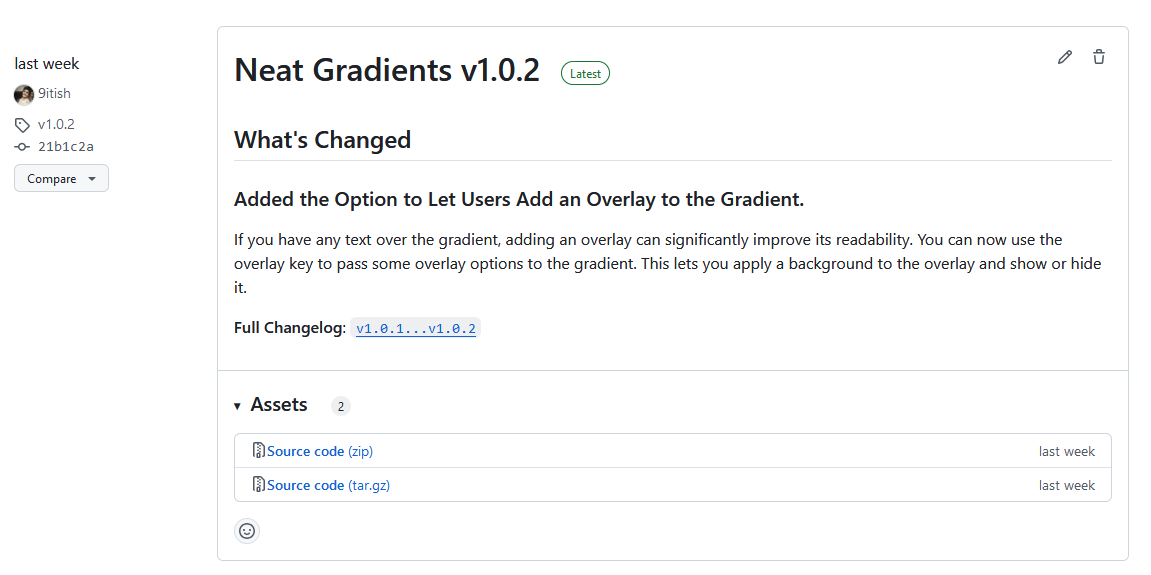Click the Assets count badge
This screenshot has height=575, width=1151.
click(341, 406)
